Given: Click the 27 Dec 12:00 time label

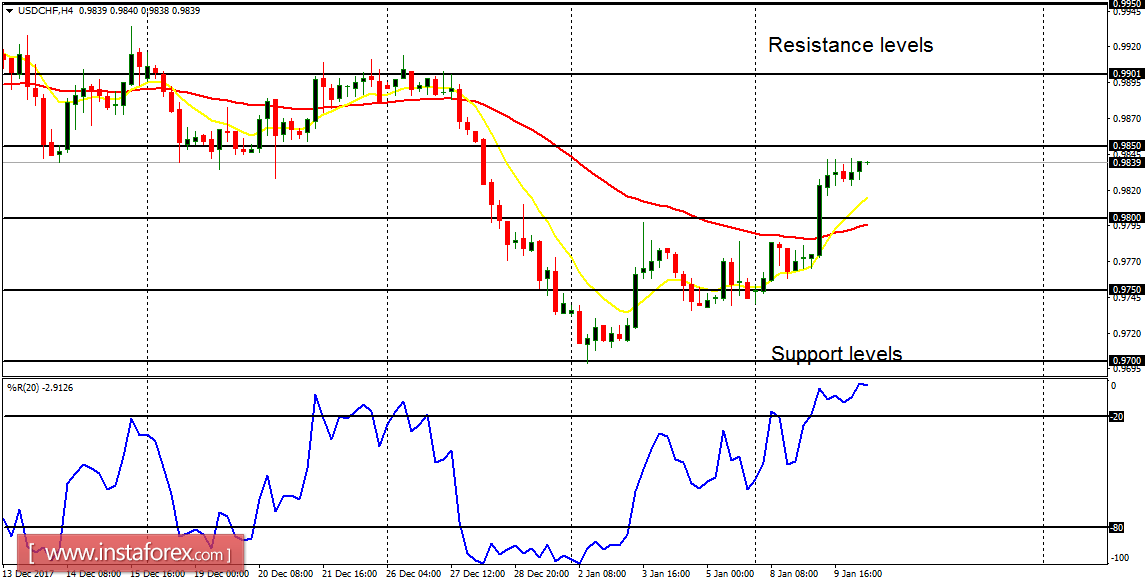Looking at the screenshot, I should tap(478, 574).
